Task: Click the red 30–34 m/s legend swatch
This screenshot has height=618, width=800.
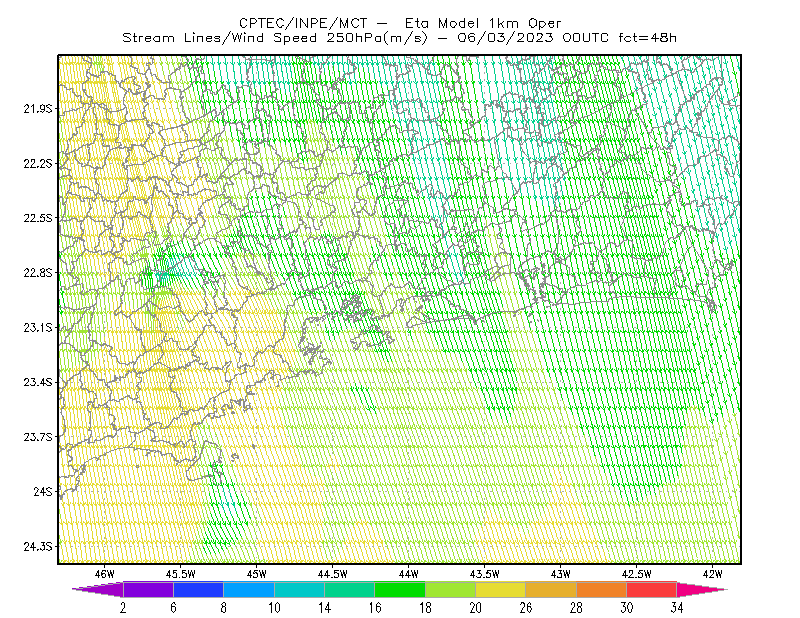Action: tap(652, 589)
